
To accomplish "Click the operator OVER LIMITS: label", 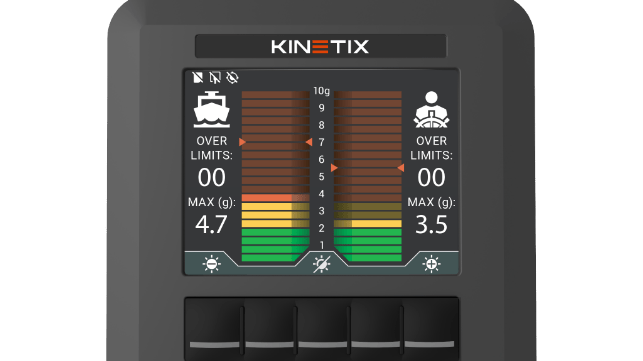I will pos(431,148).
